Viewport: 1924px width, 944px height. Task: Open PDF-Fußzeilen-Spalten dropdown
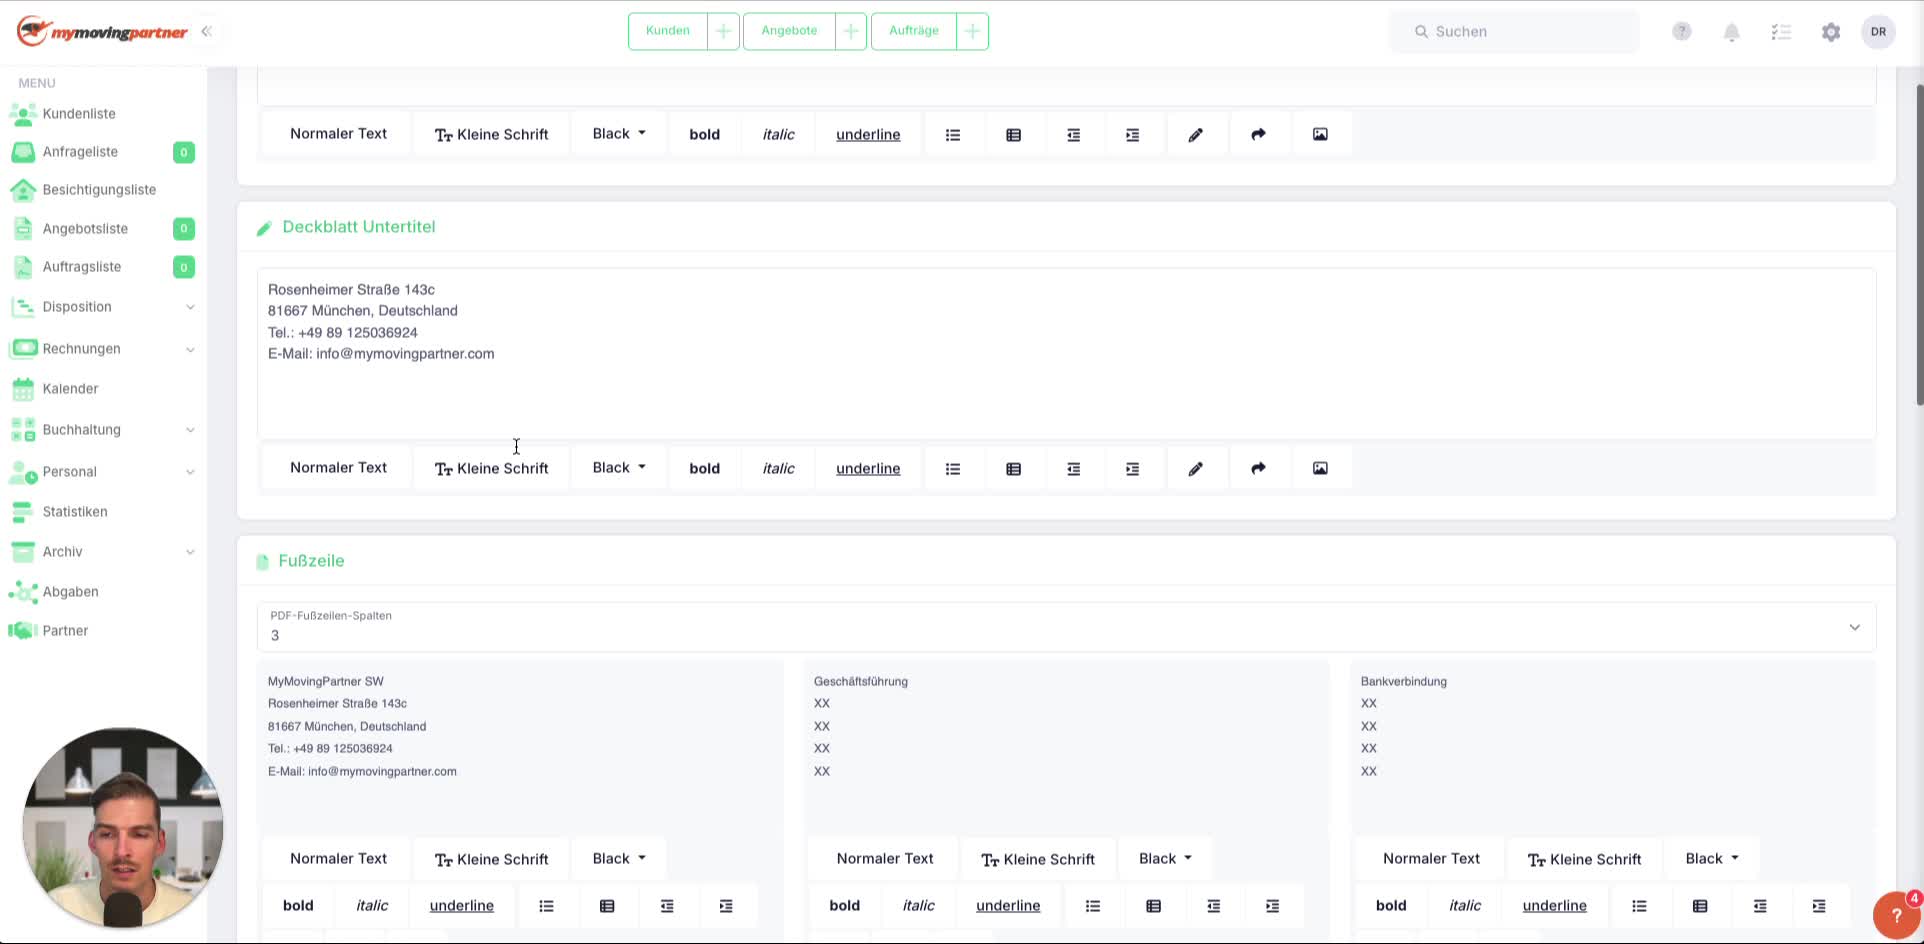[1066, 627]
